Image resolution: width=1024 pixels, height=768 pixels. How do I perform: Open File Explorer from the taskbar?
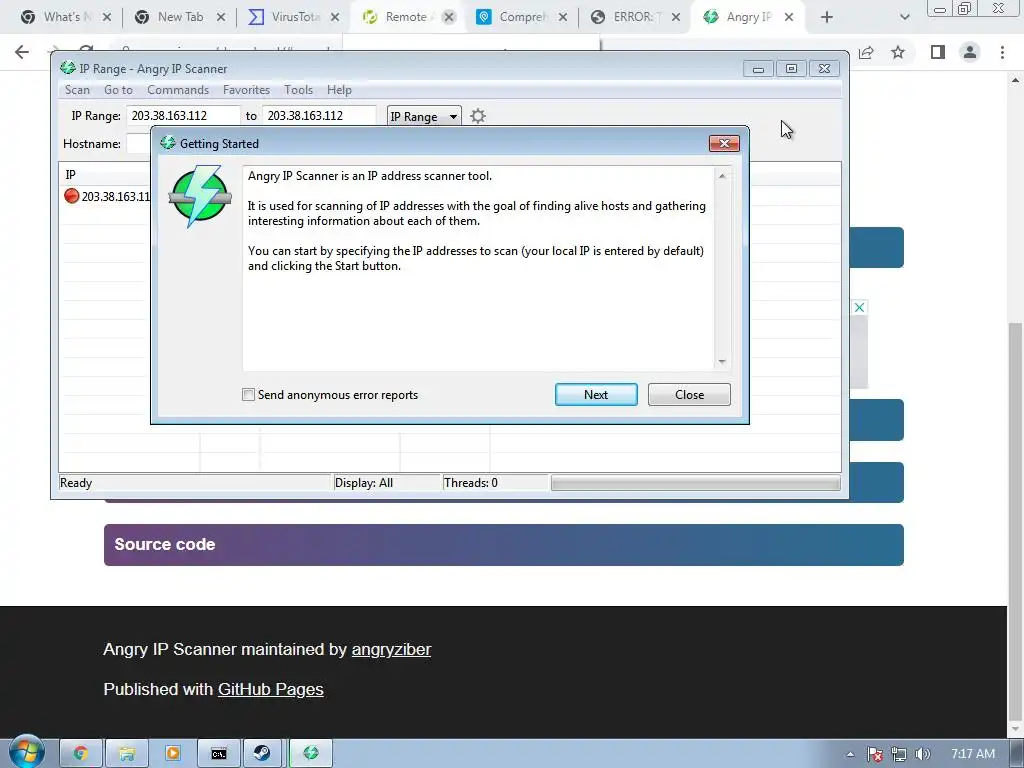127,754
